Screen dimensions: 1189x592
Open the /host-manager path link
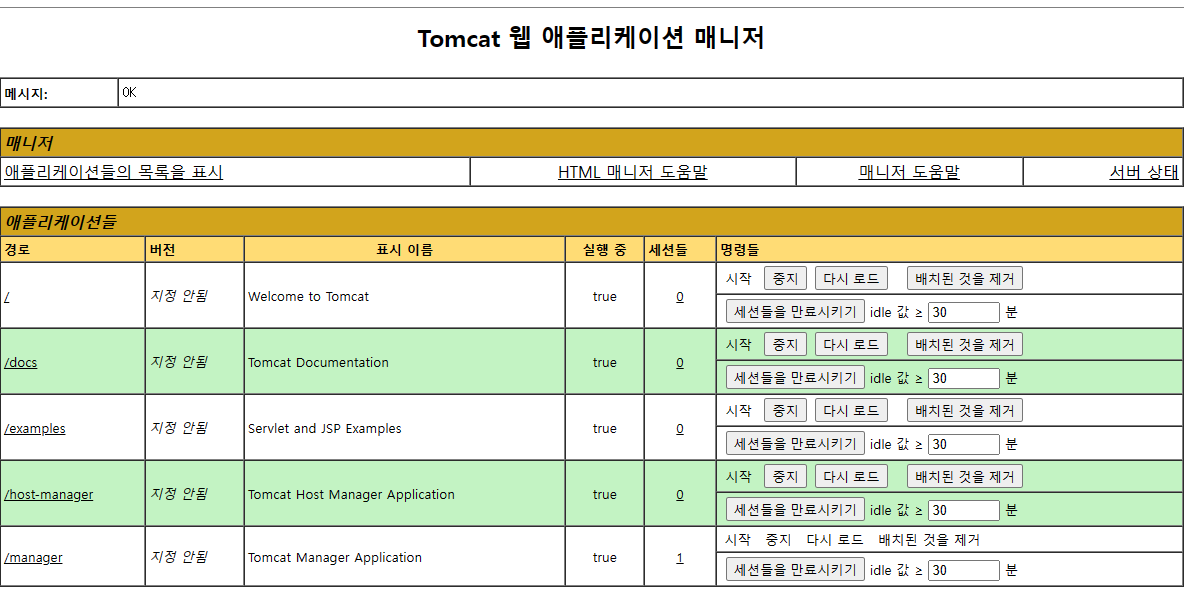click(x=49, y=494)
